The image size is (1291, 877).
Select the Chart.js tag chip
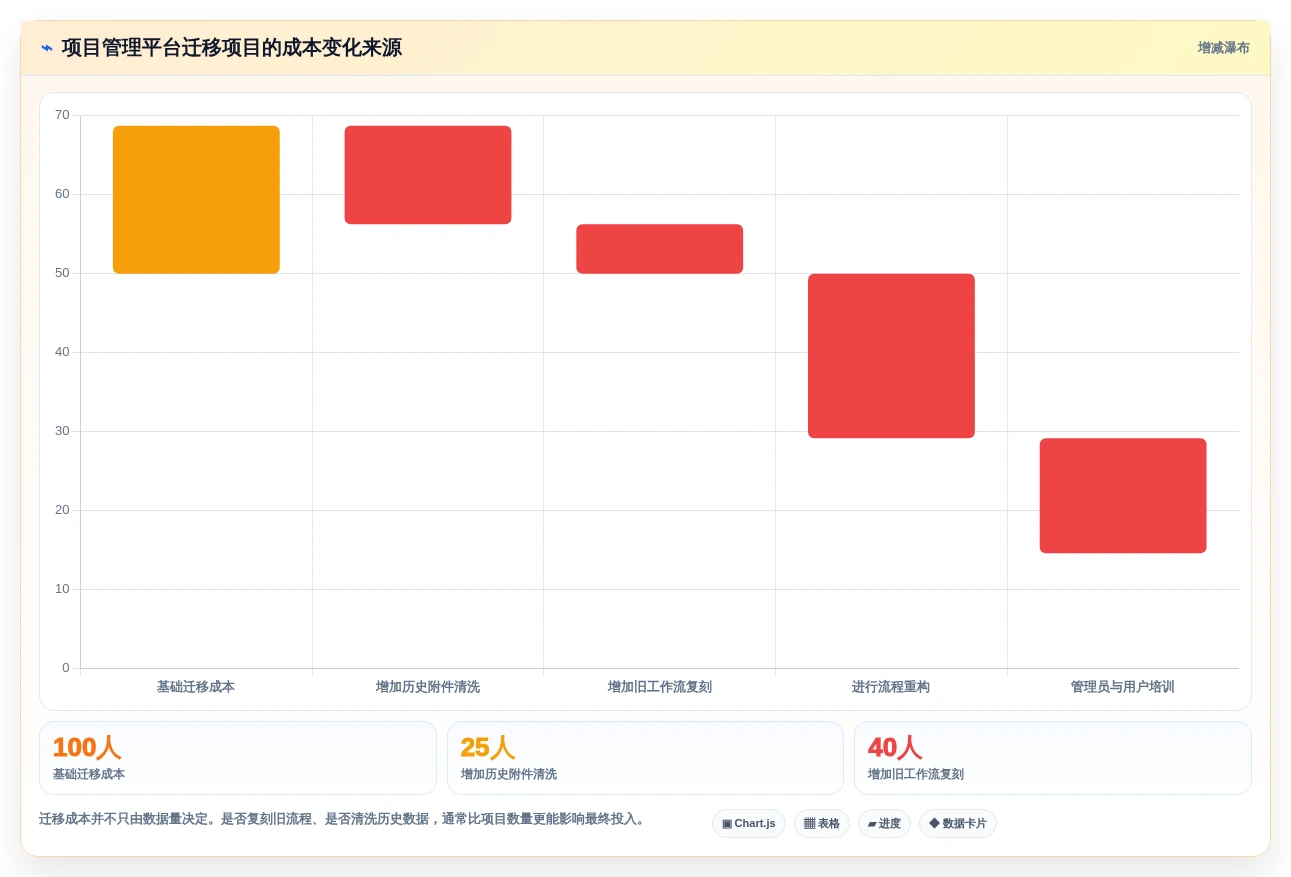pyautogui.click(x=749, y=824)
